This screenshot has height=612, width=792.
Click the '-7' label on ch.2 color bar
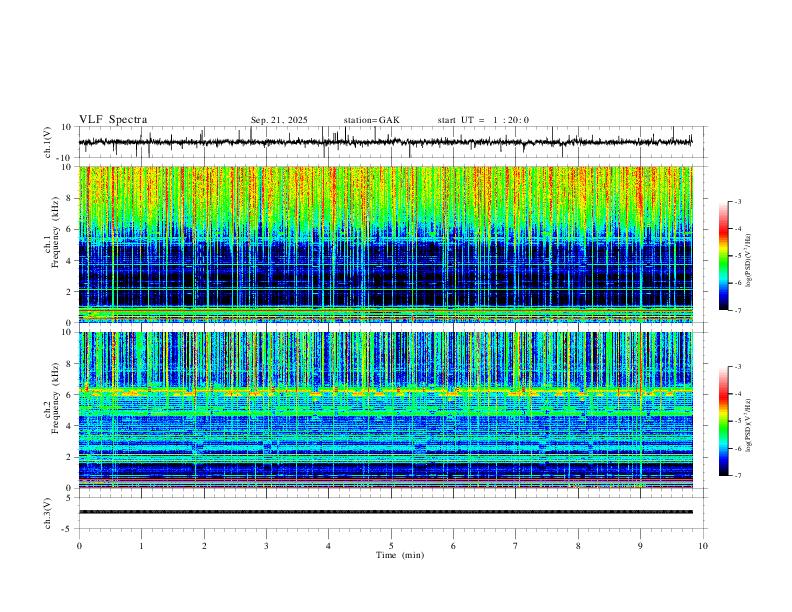[737, 475]
